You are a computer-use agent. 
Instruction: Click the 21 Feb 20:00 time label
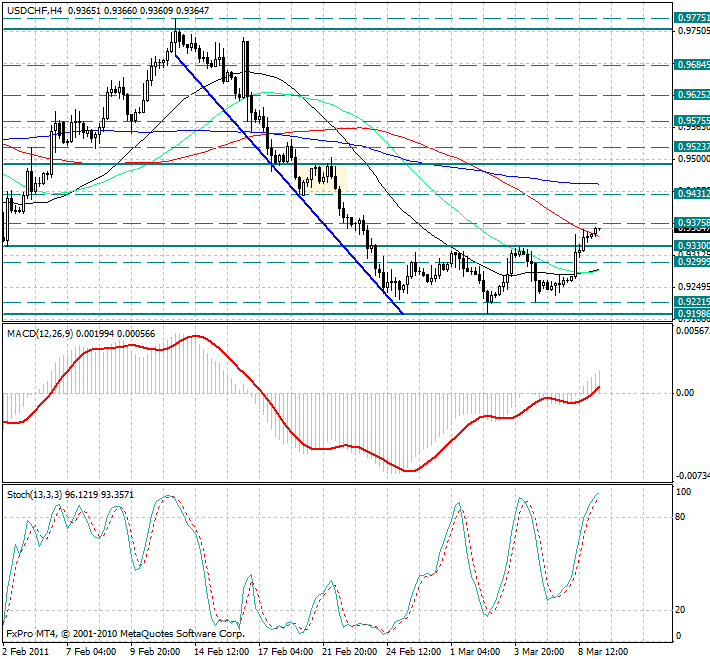(x=350, y=651)
